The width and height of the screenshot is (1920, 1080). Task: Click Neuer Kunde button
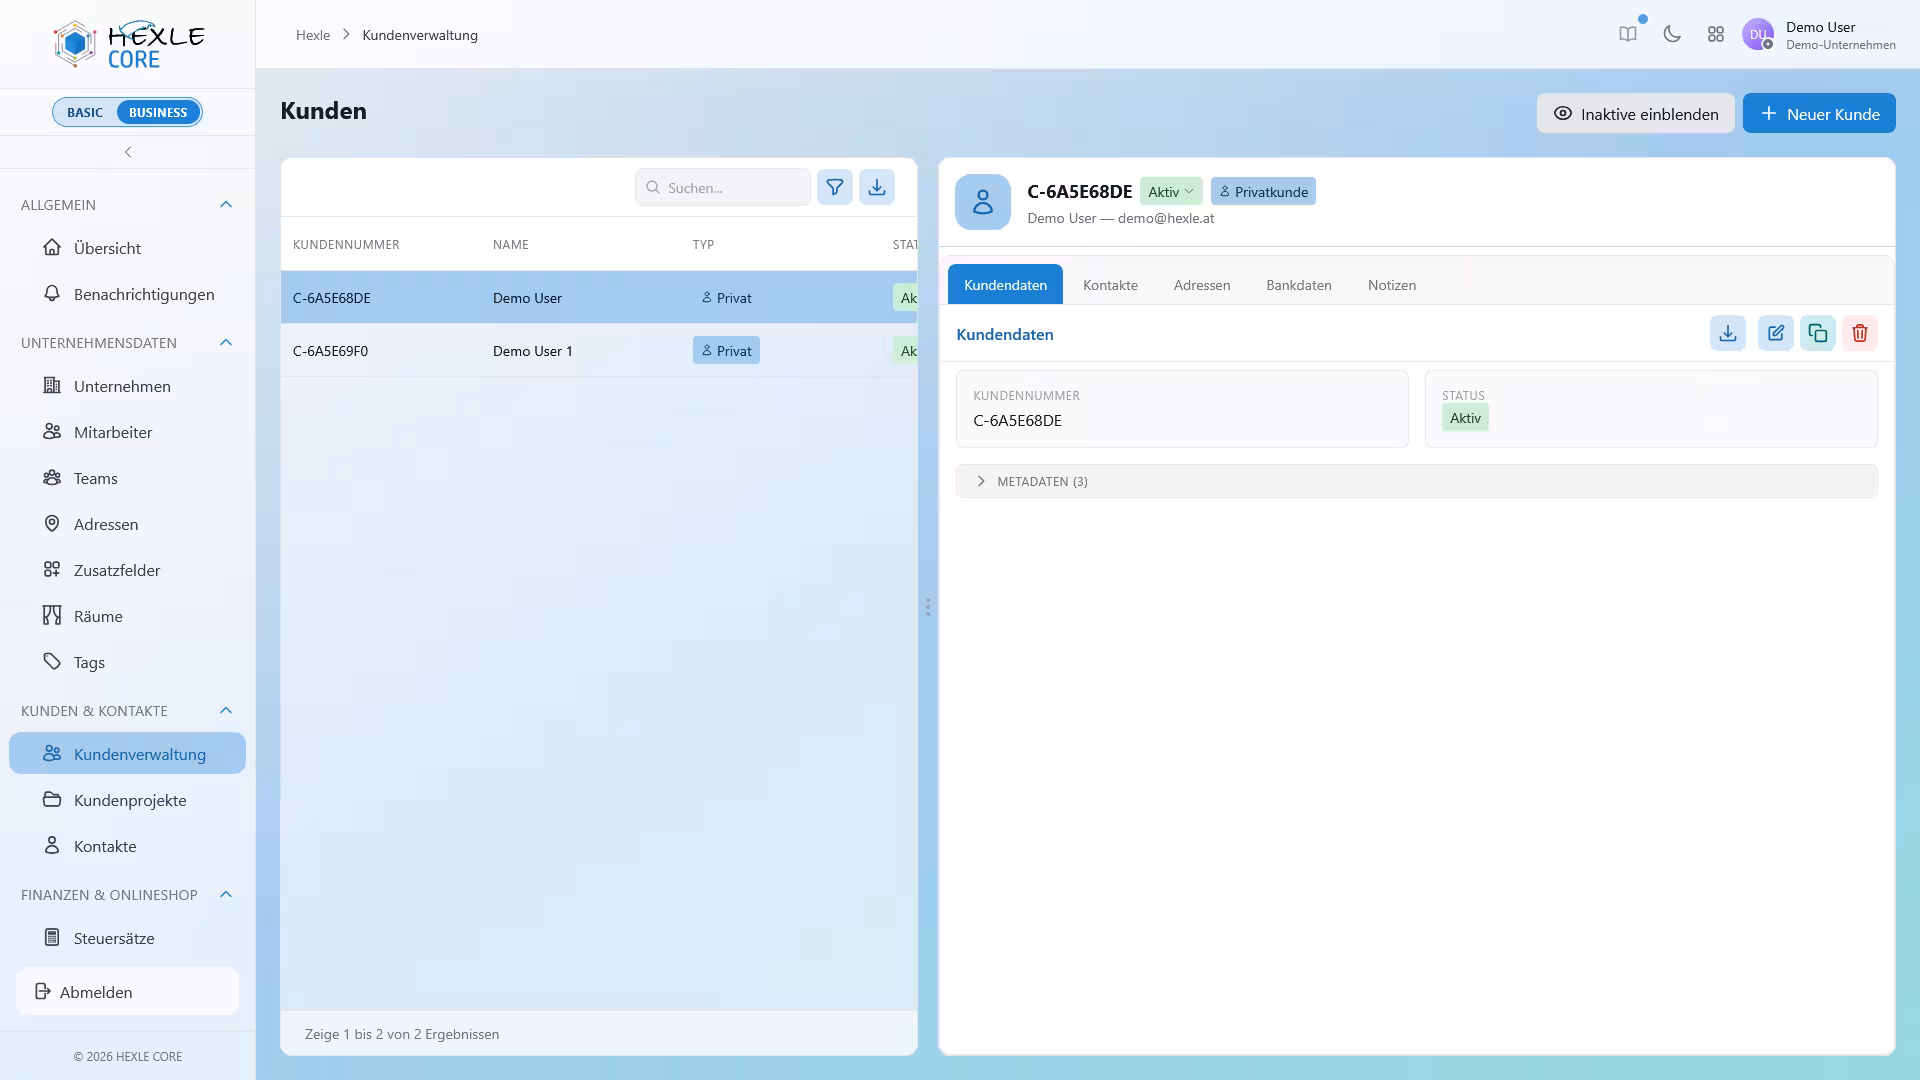point(1819,113)
